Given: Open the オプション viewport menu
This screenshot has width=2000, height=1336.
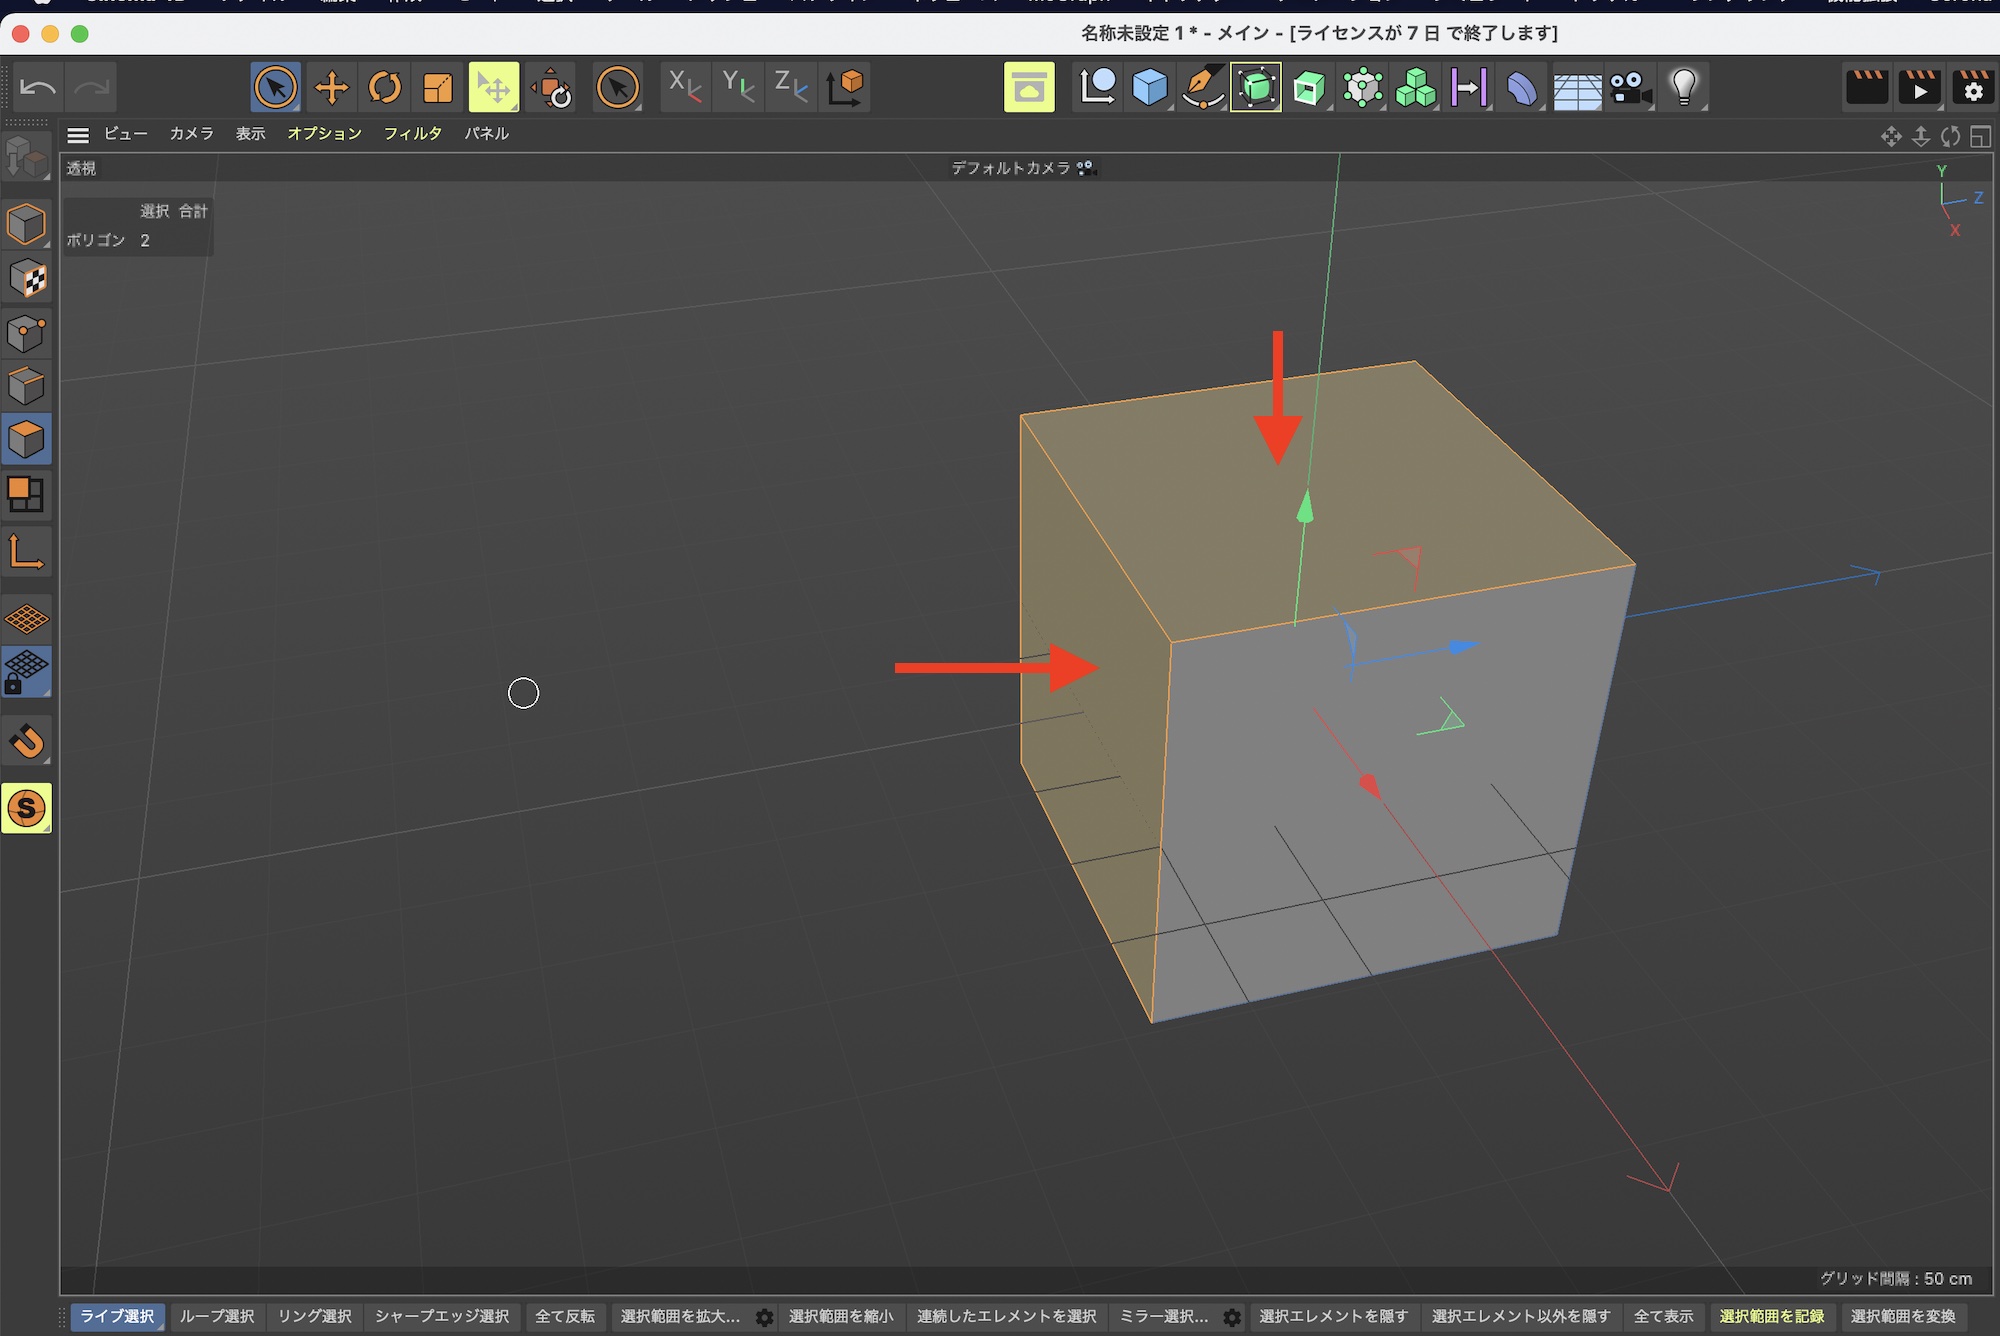Looking at the screenshot, I should pos(324,134).
